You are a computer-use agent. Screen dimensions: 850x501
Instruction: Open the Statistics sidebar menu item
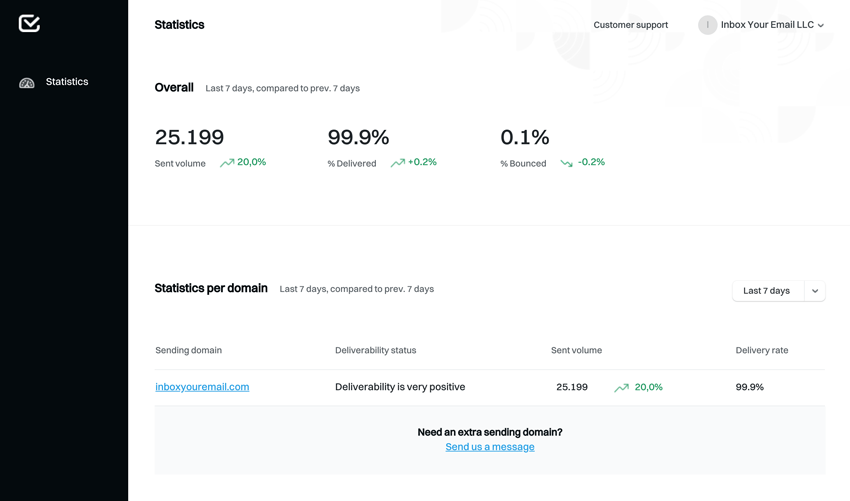pyautogui.click(x=66, y=82)
